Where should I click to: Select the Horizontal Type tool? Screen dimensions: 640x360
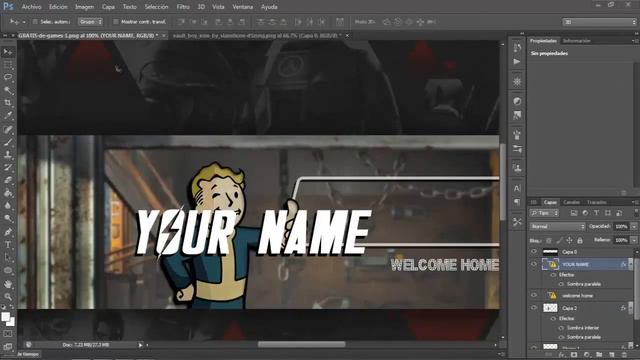[8, 245]
